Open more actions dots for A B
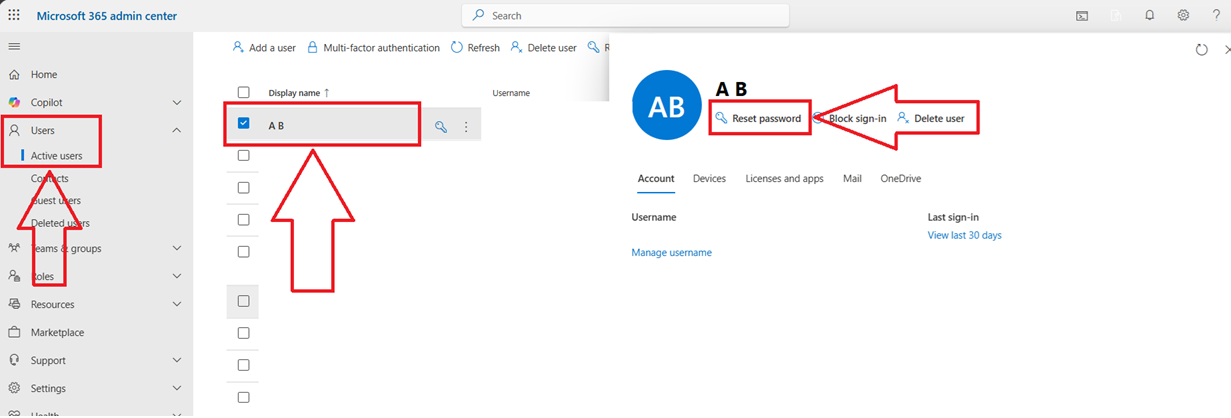The image size is (1231, 418). coord(465,126)
